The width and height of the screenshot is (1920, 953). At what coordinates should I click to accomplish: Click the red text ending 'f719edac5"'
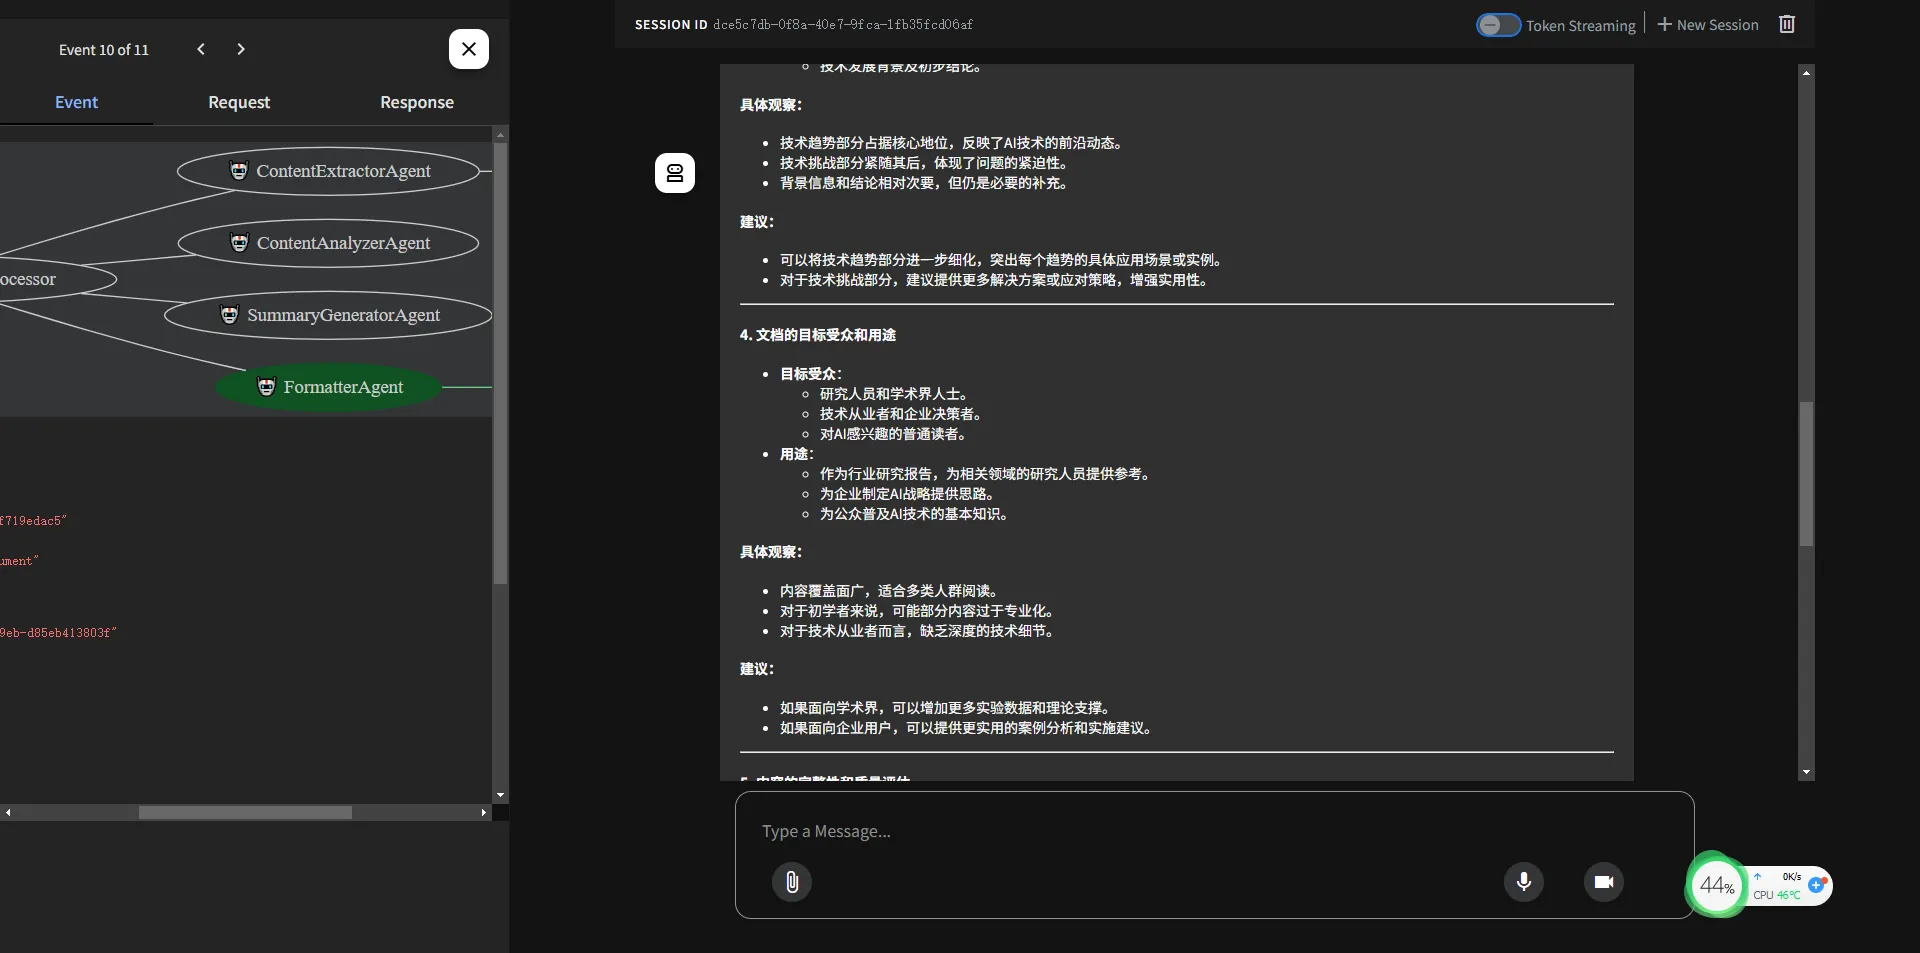pos(33,521)
